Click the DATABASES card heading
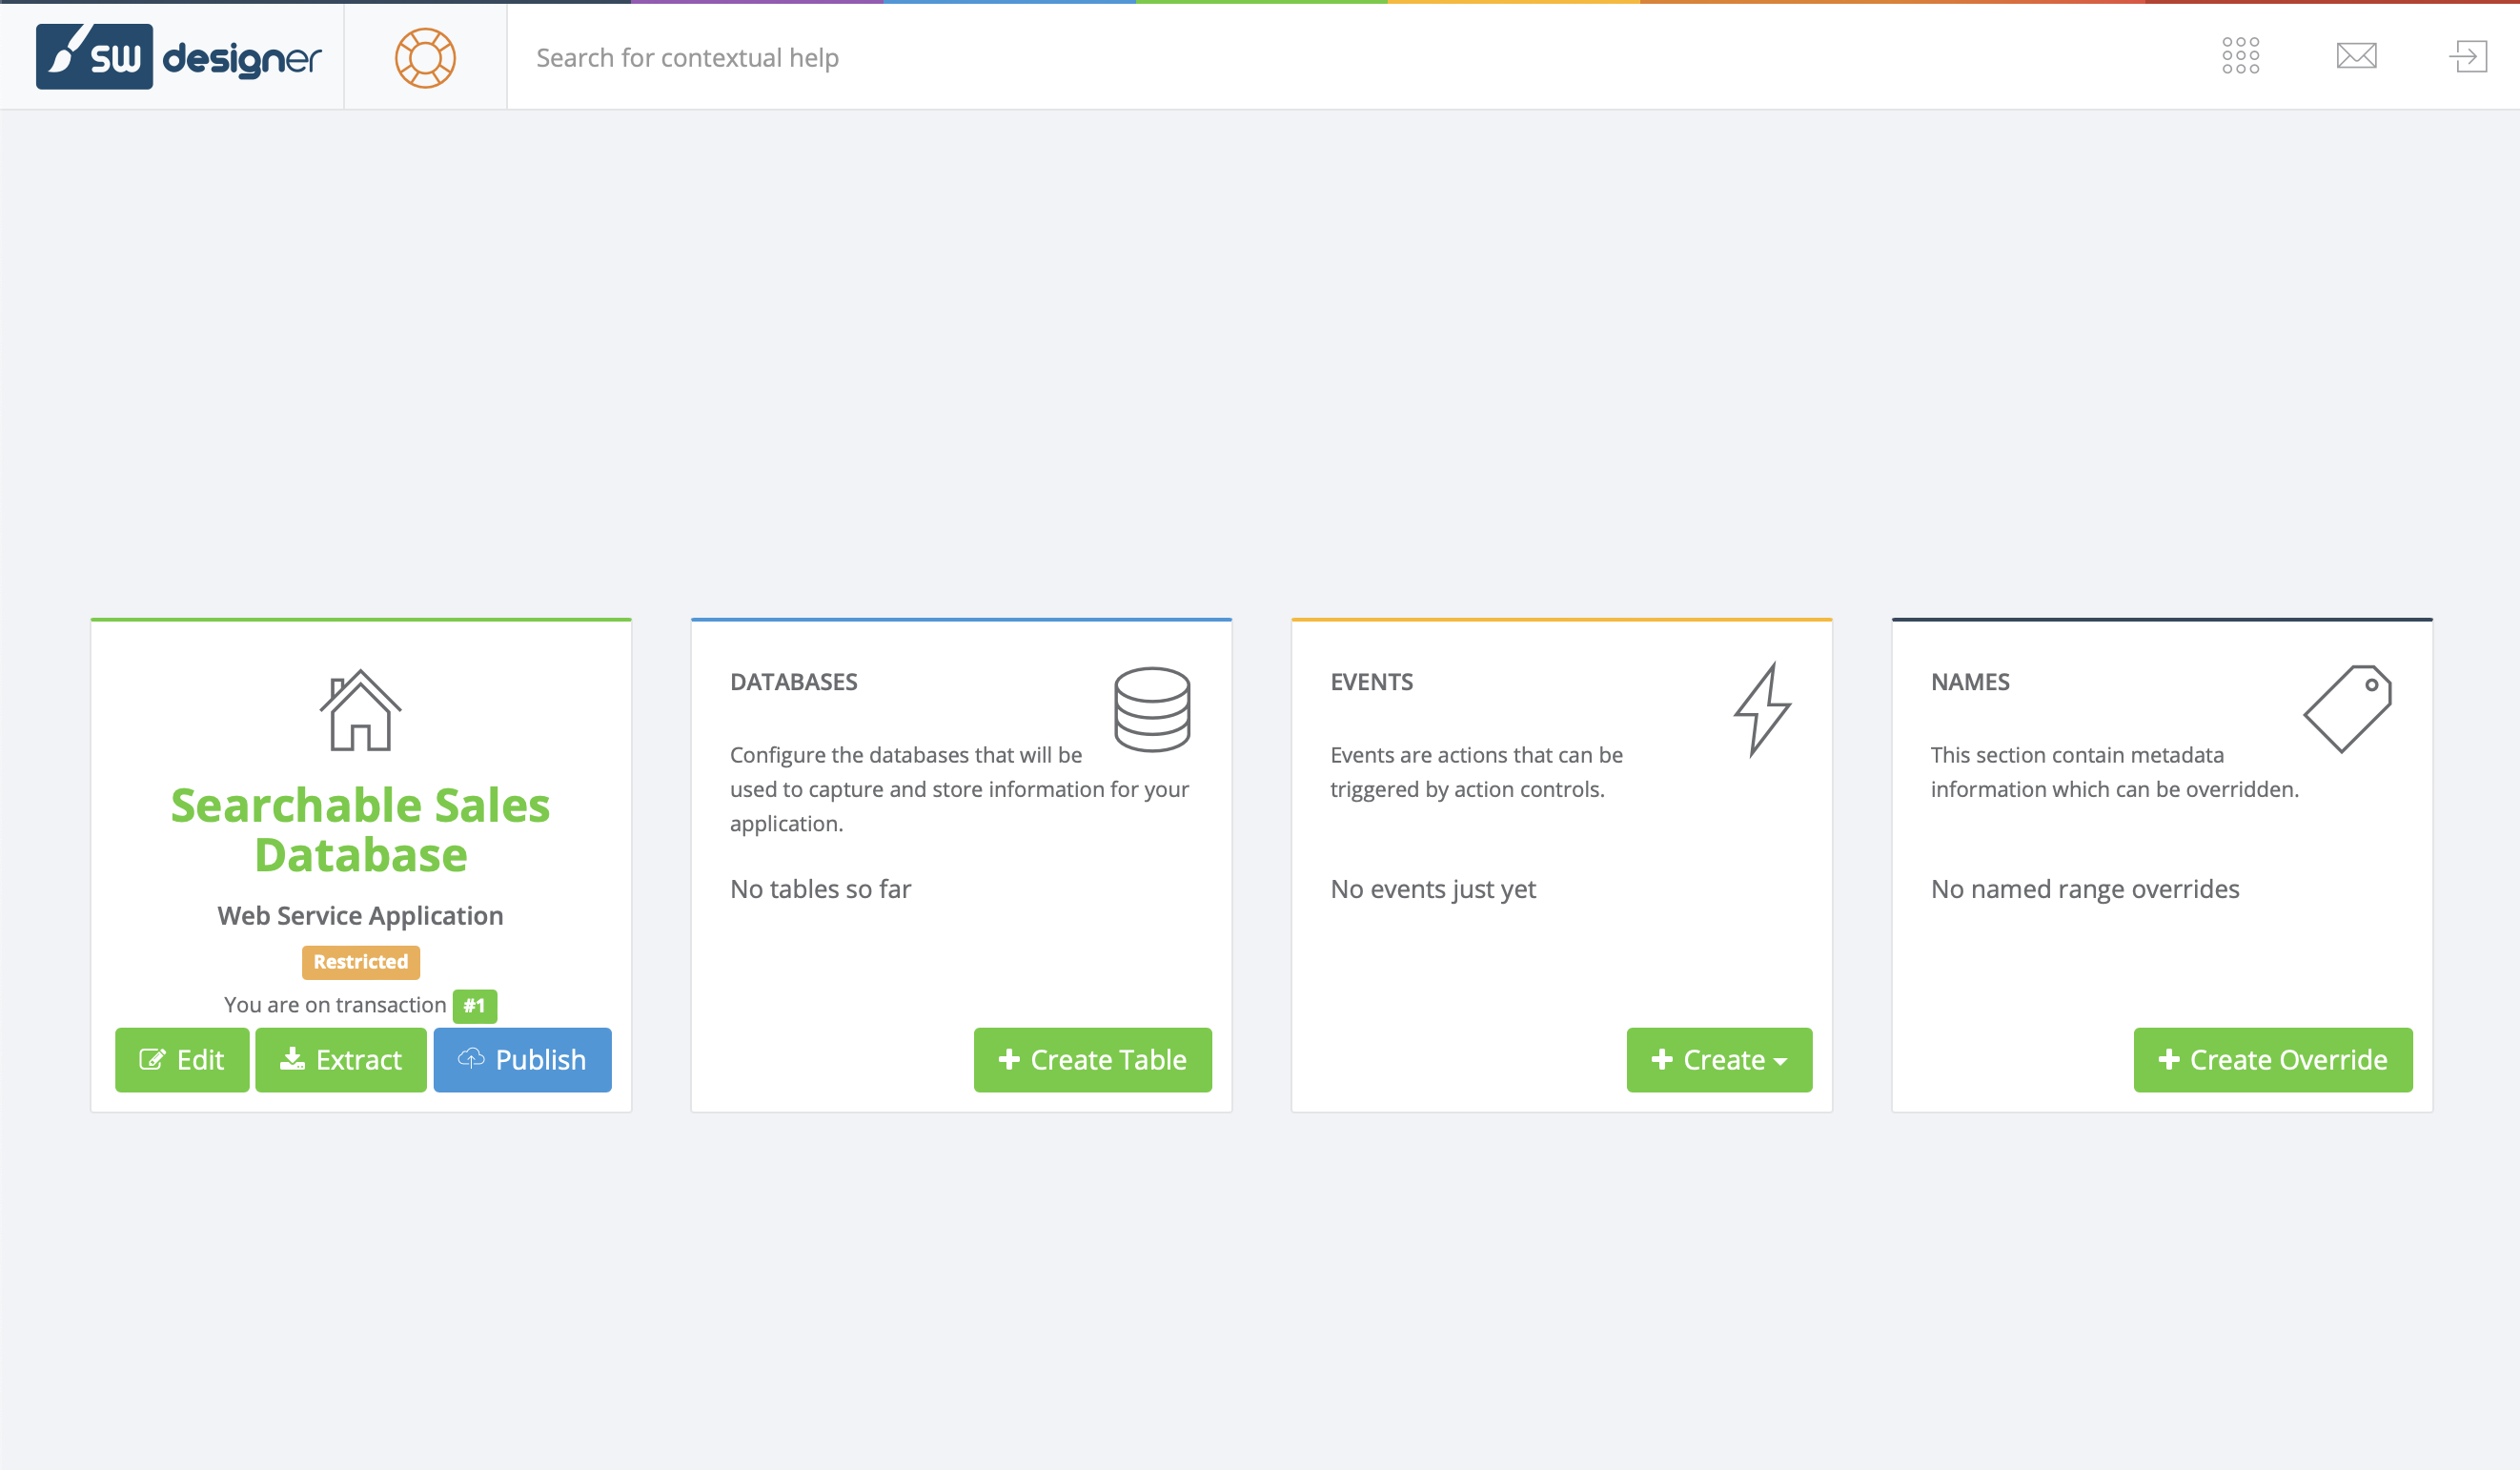The image size is (2520, 1470). (x=793, y=682)
